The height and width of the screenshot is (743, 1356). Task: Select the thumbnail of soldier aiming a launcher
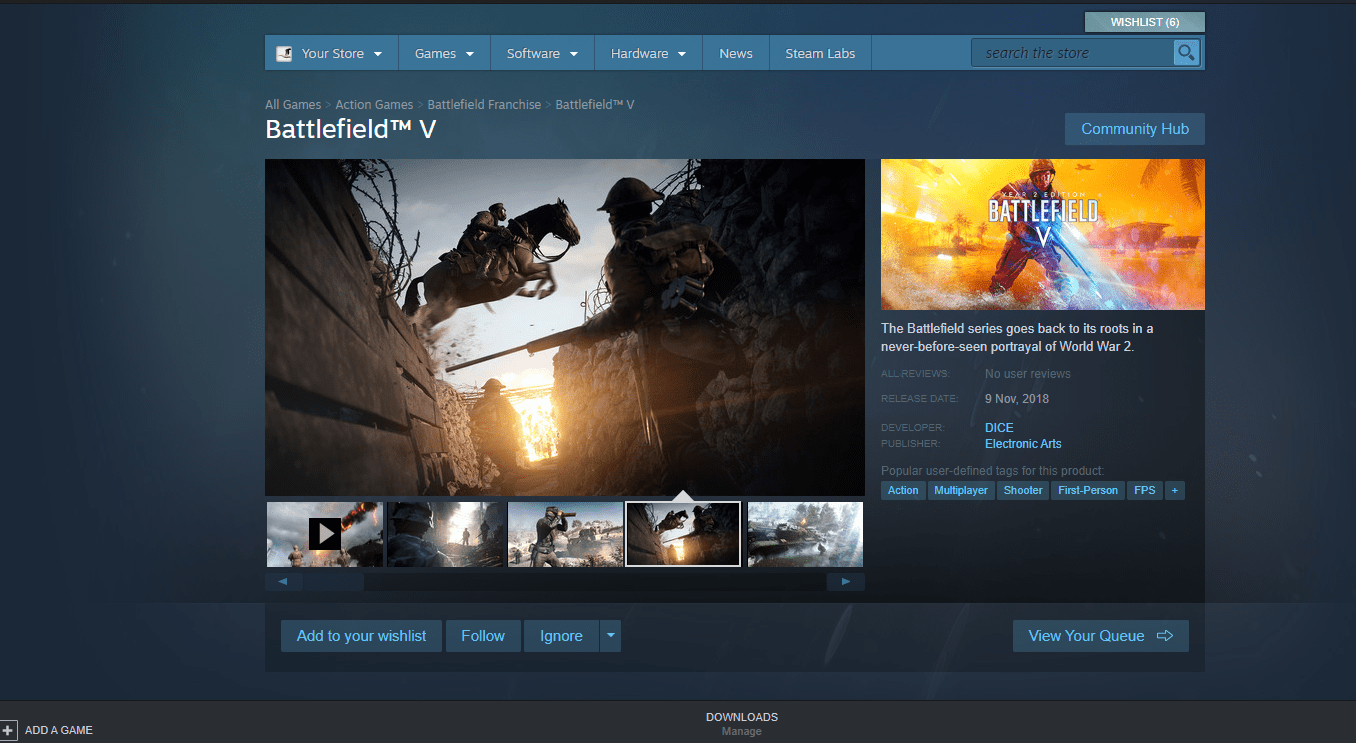coord(565,534)
